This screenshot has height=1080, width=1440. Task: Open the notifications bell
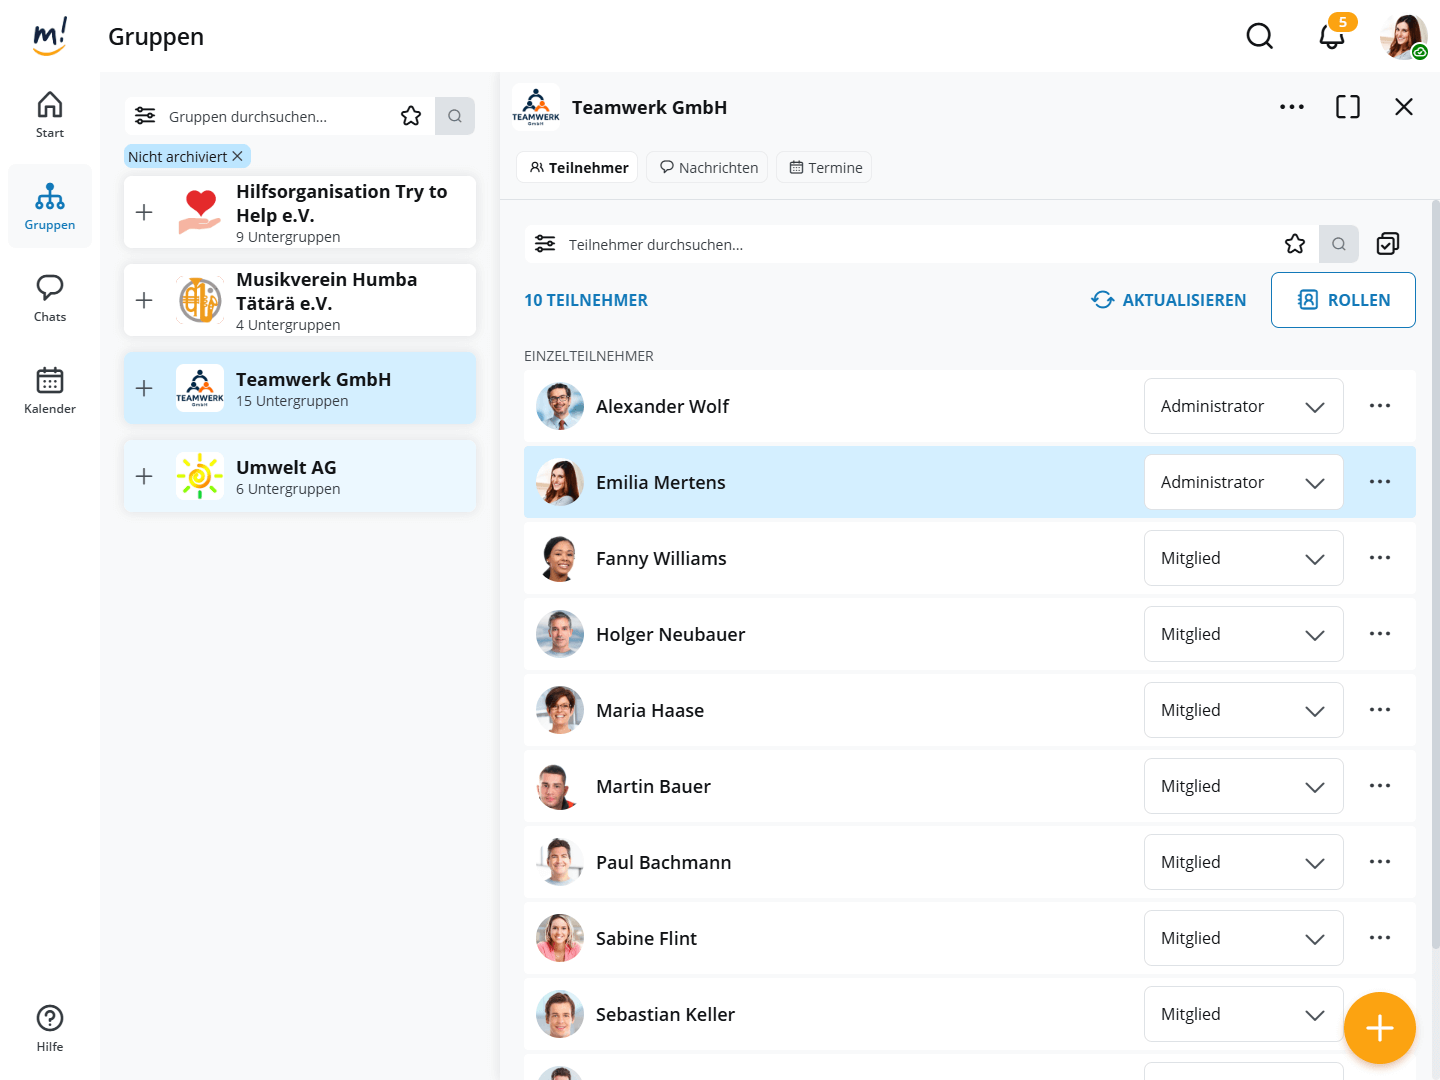click(x=1331, y=37)
